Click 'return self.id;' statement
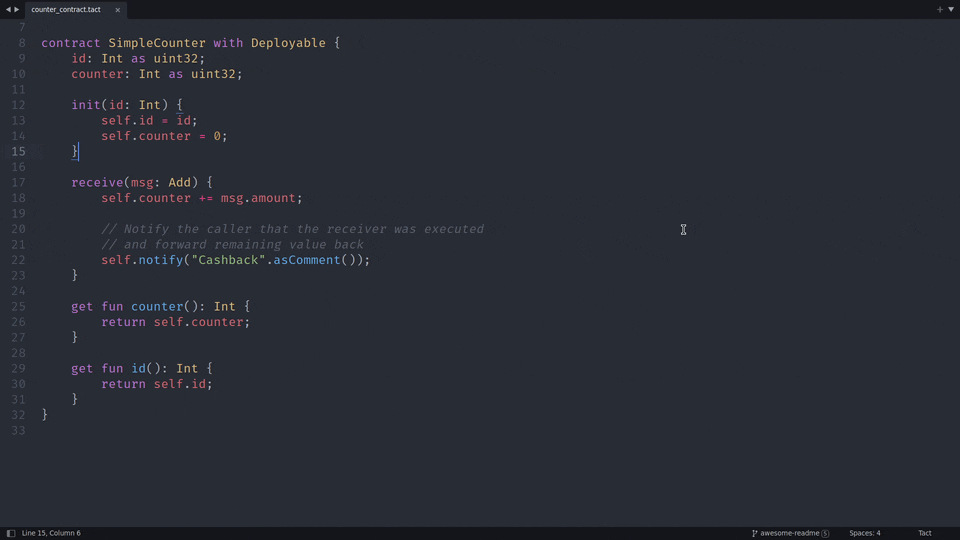Image resolution: width=960 pixels, height=540 pixels. [157, 384]
